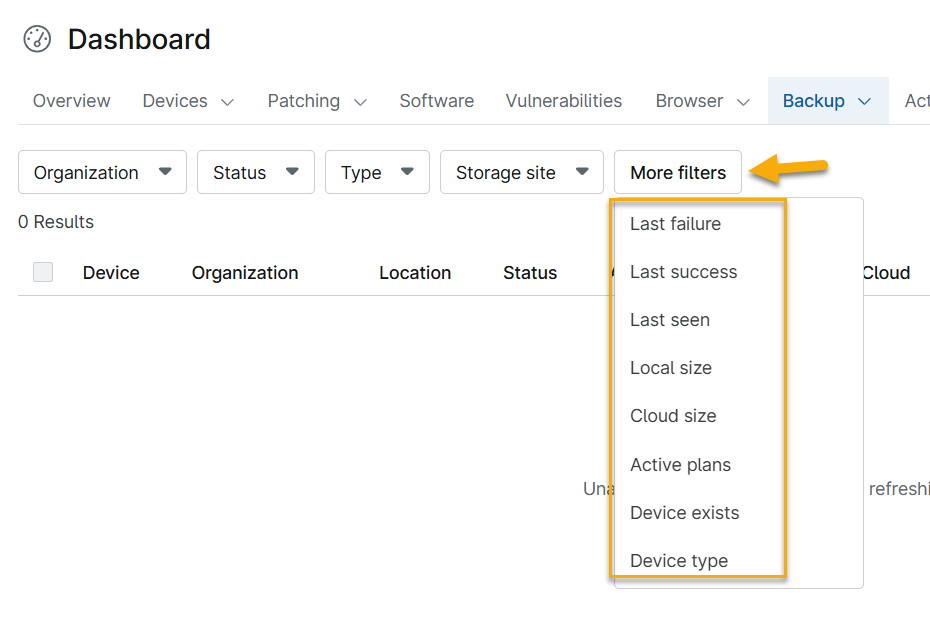The width and height of the screenshot is (930, 626).
Task: Select Last failure filter option
Action: tap(675, 224)
